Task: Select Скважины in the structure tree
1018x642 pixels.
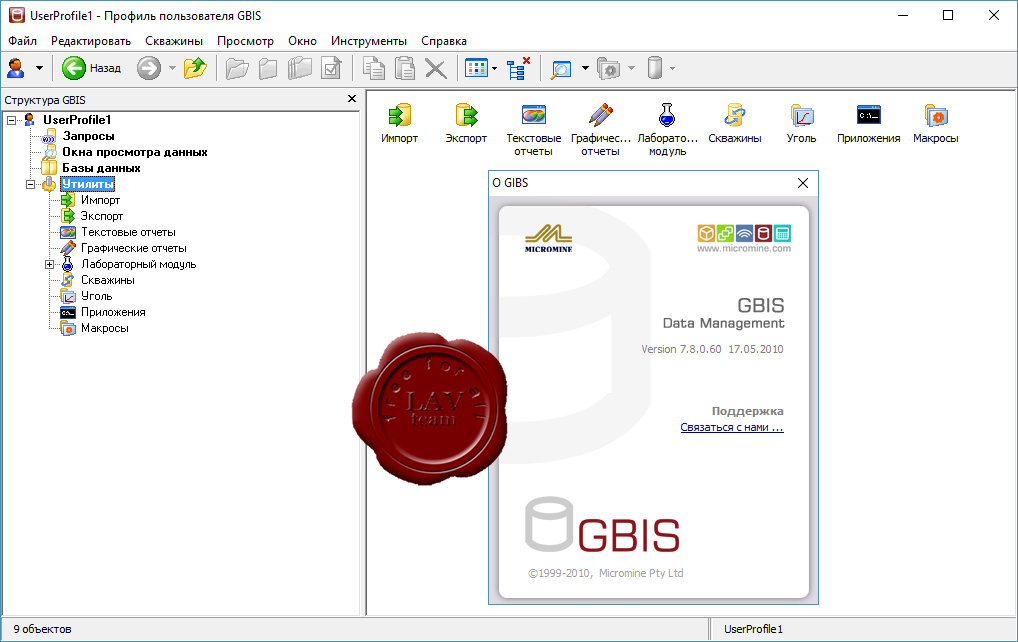Action: (x=108, y=280)
